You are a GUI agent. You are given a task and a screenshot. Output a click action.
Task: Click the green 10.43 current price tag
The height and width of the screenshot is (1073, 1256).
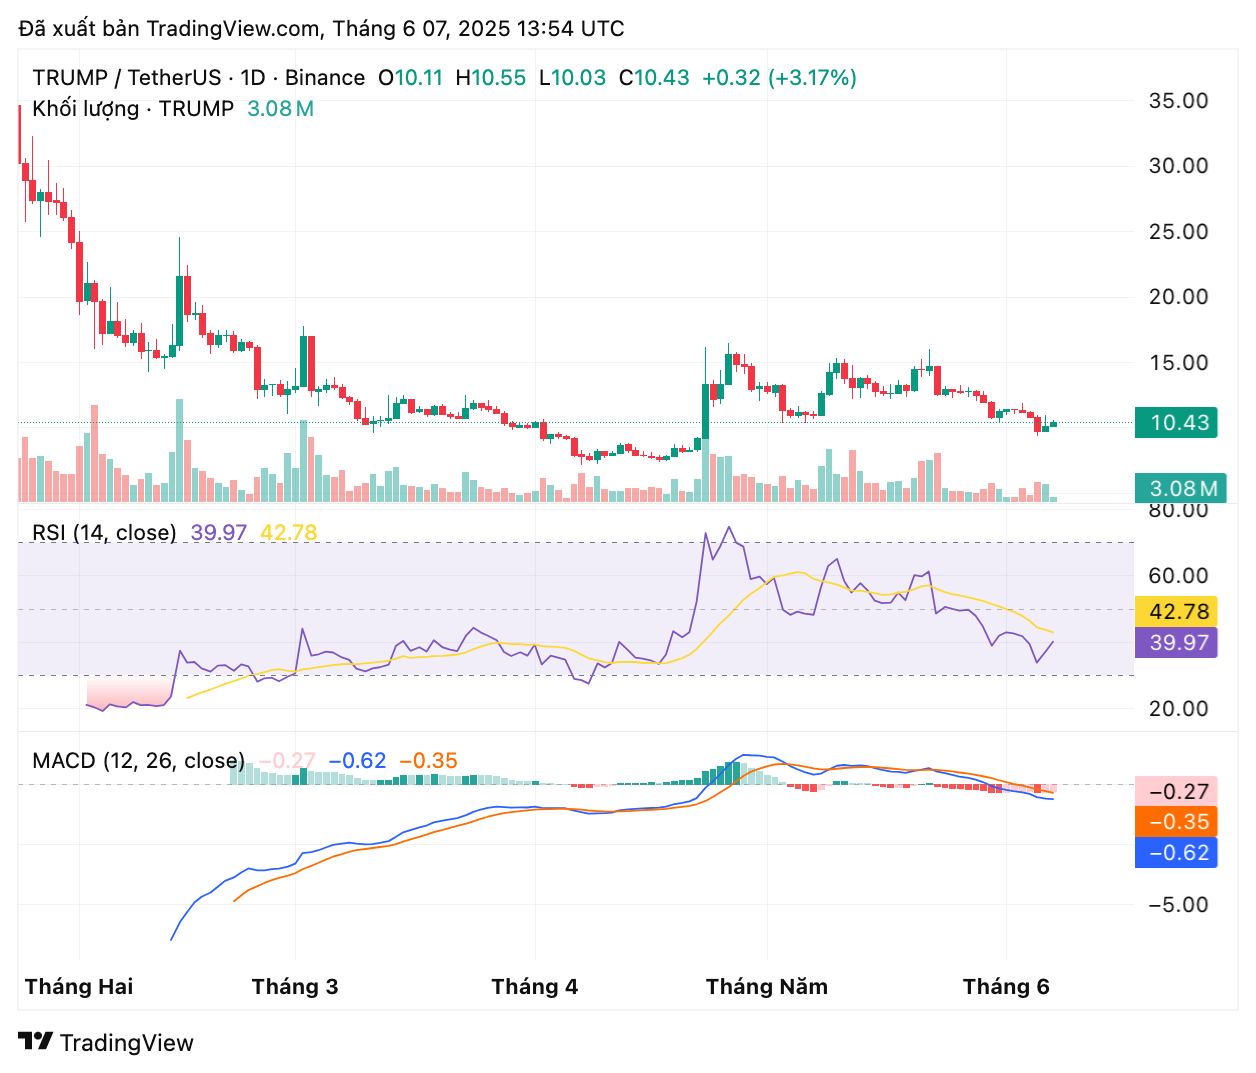coord(1176,423)
